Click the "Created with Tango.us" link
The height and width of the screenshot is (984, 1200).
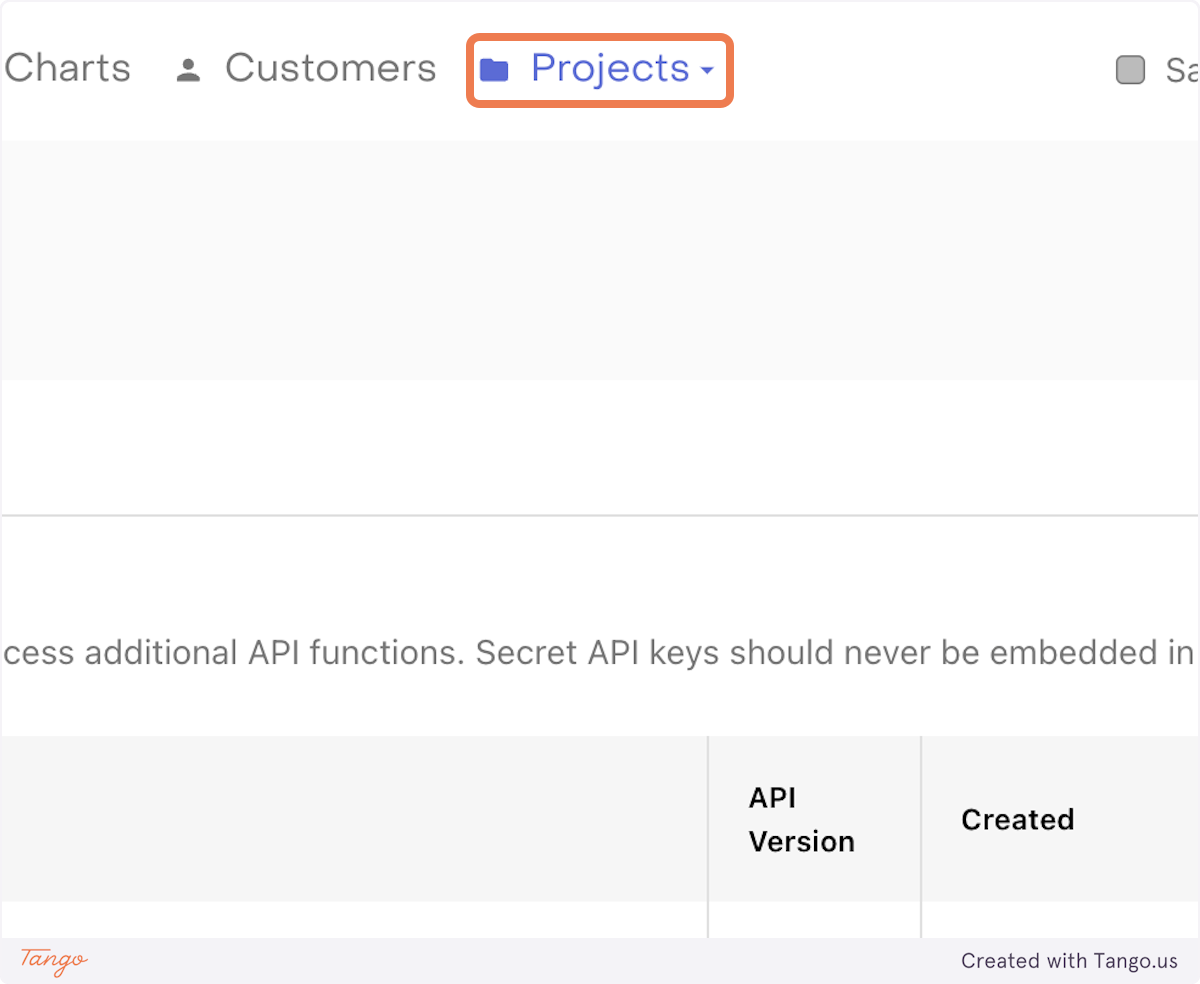(1069, 961)
